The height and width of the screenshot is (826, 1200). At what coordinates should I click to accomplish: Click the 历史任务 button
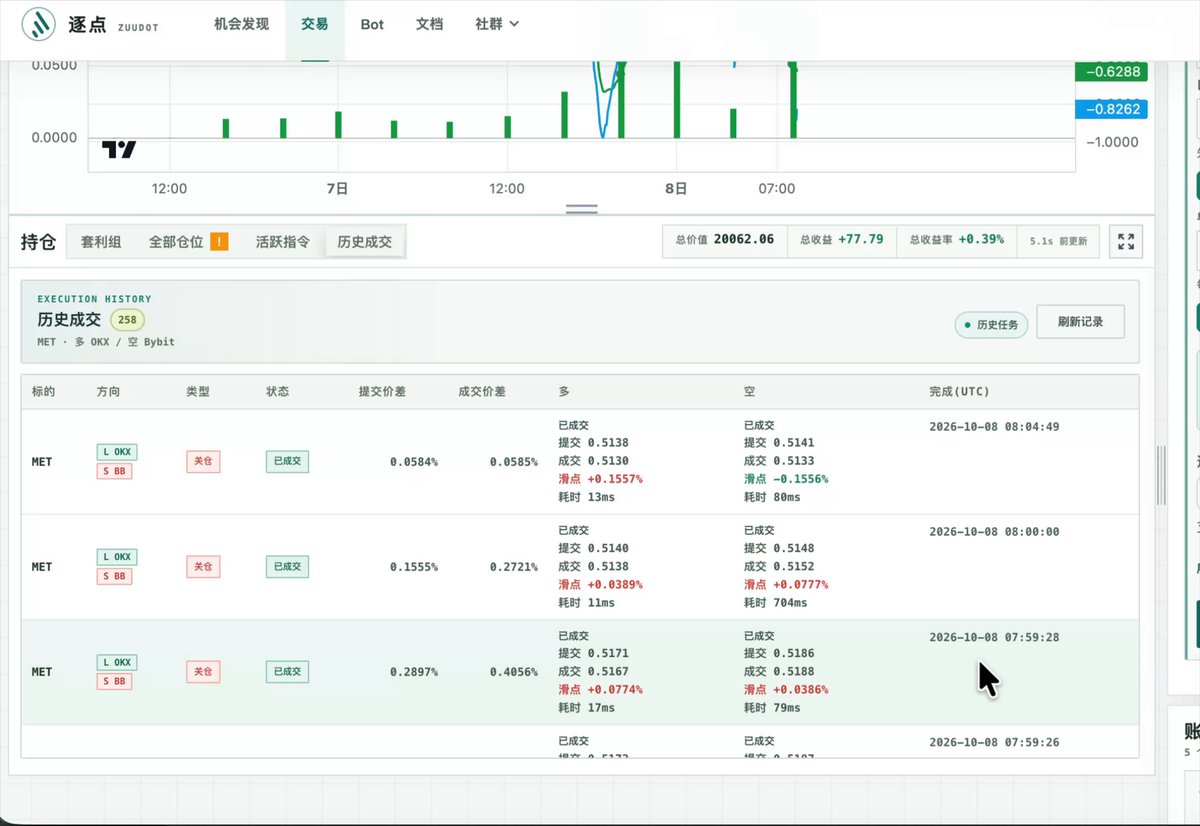pos(991,325)
